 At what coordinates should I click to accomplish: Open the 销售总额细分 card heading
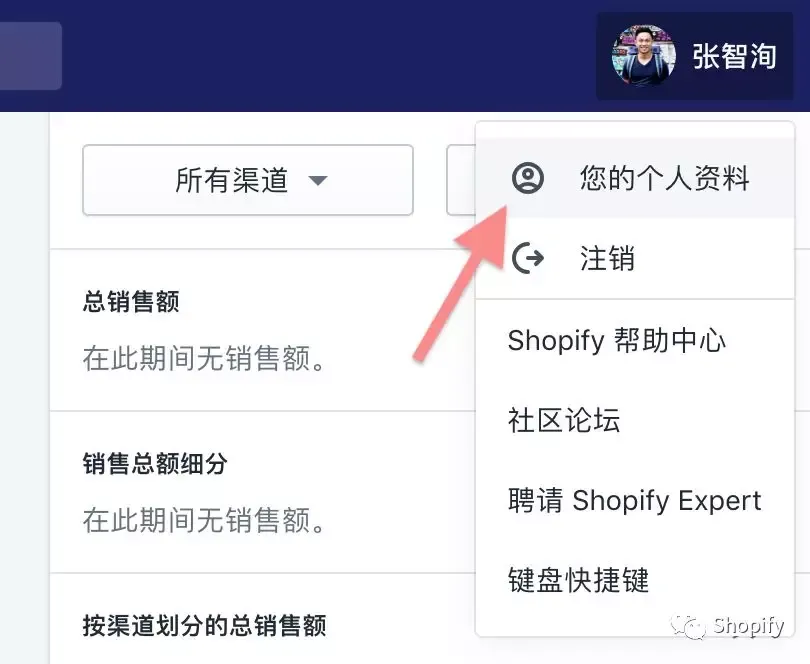[x=155, y=463]
